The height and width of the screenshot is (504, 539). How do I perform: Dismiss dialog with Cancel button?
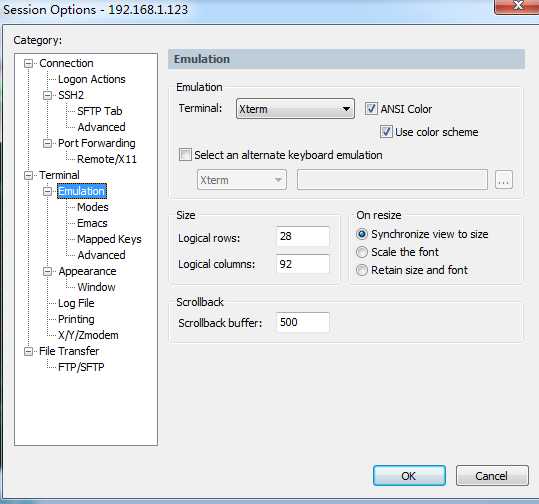tap(492, 475)
